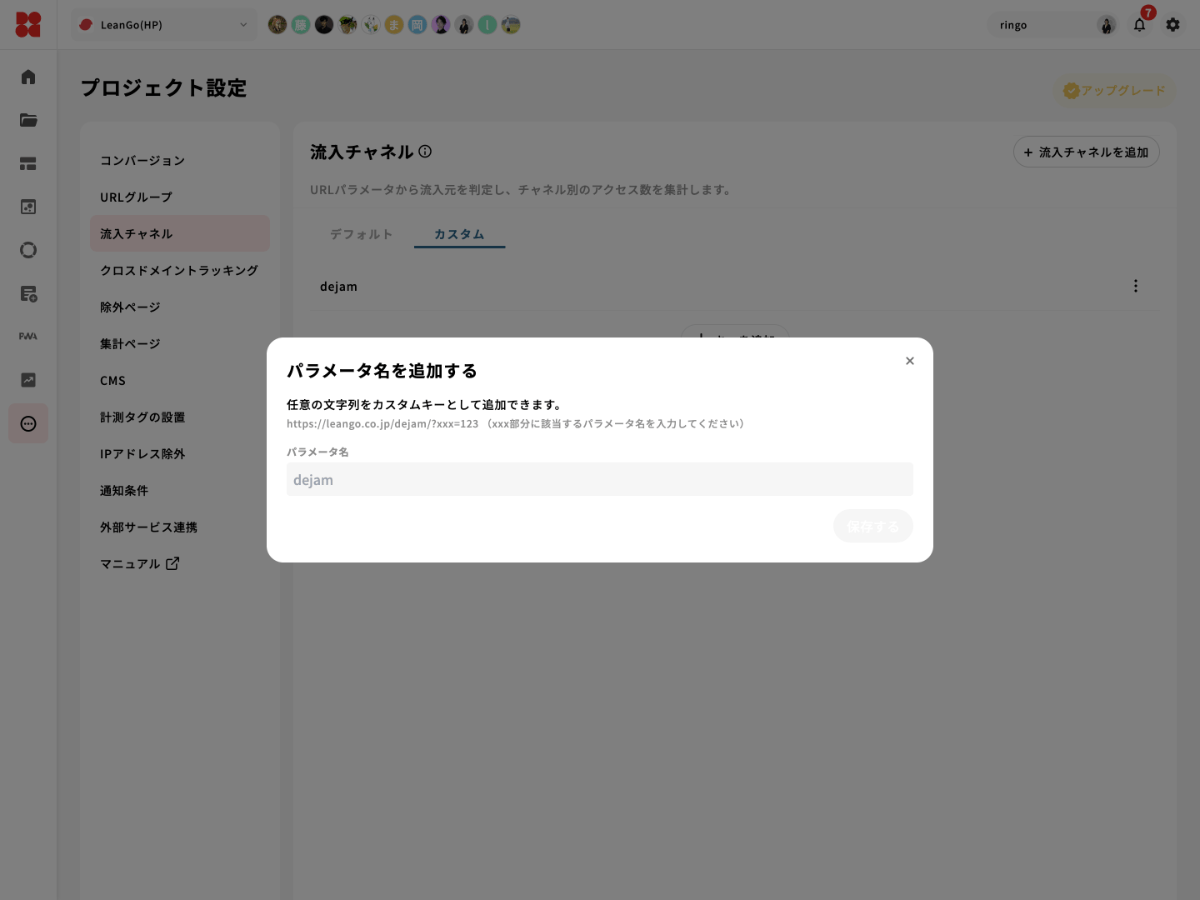Open IPアドレス除外 in settings menu

pos(142,454)
